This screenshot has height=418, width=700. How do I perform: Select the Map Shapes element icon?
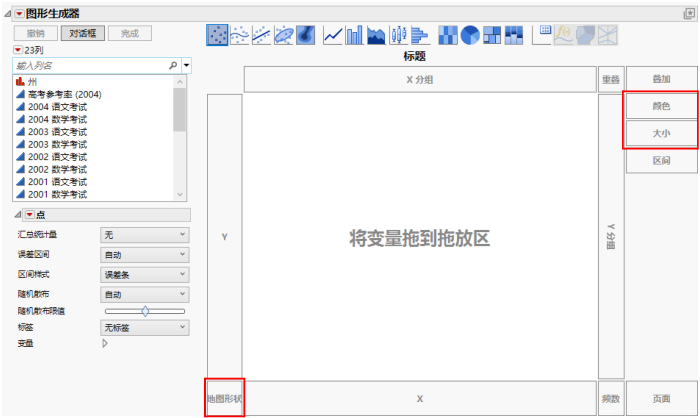586,35
